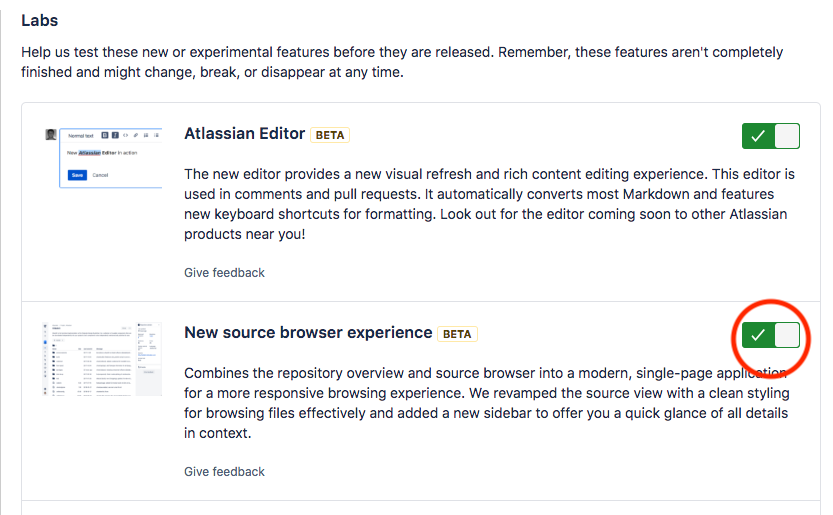Image resolution: width=833 pixels, height=515 pixels.
Task: Click BETA badge beside New source browser experience
Action: pyautogui.click(x=457, y=334)
